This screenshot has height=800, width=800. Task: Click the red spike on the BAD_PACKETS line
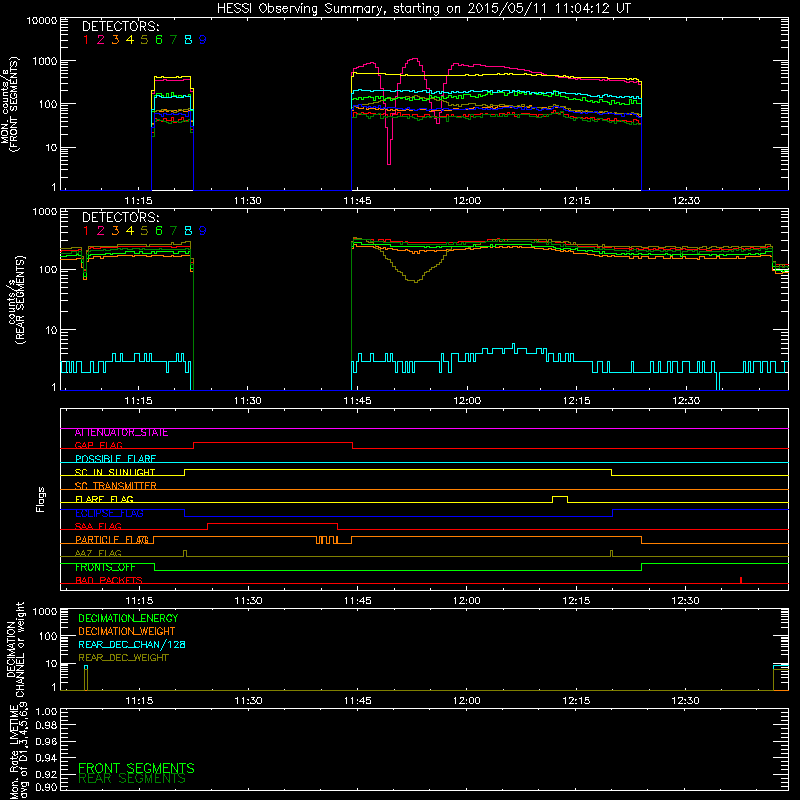(x=741, y=580)
